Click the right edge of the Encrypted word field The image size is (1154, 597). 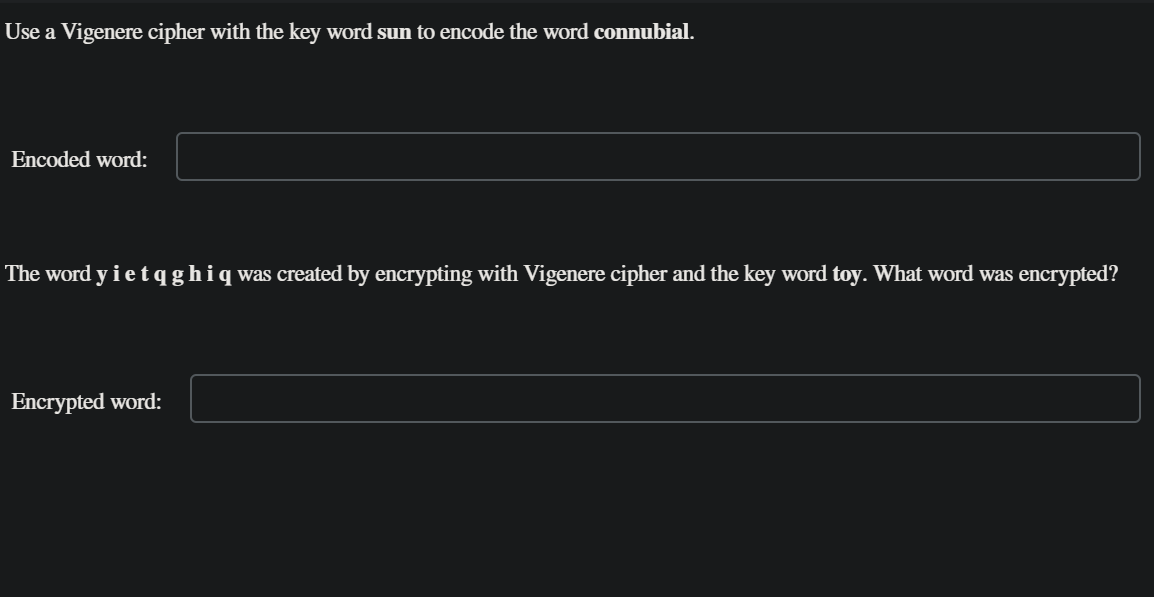(x=1138, y=398)
